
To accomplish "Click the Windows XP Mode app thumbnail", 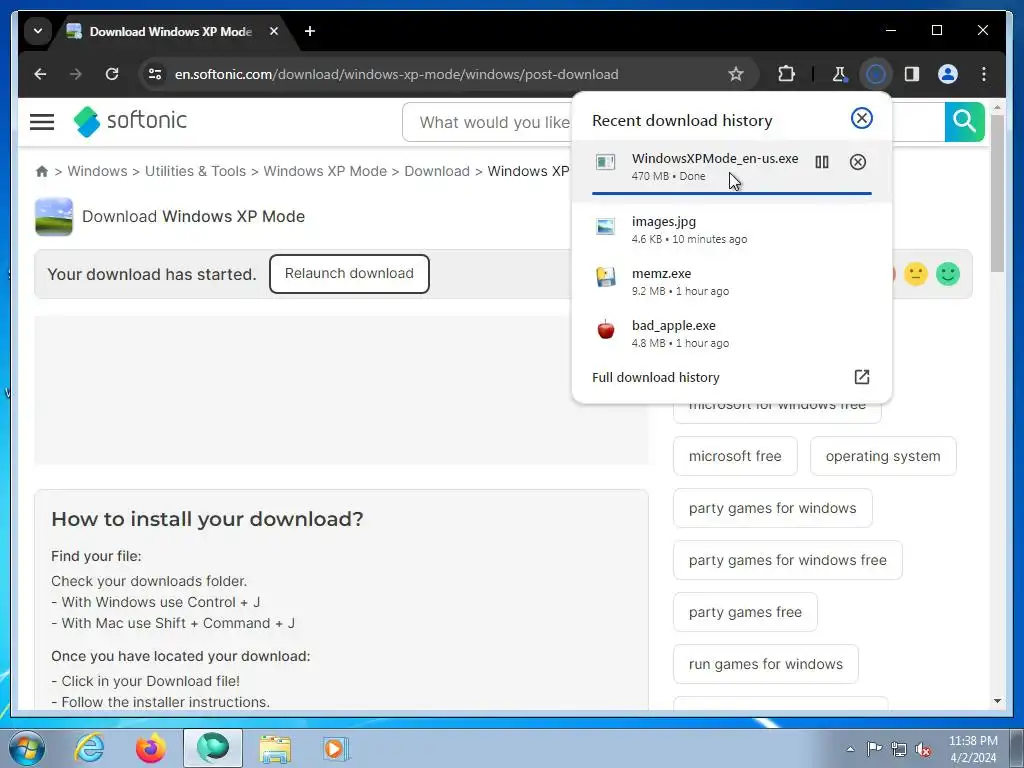I will [x=54, y=216].
